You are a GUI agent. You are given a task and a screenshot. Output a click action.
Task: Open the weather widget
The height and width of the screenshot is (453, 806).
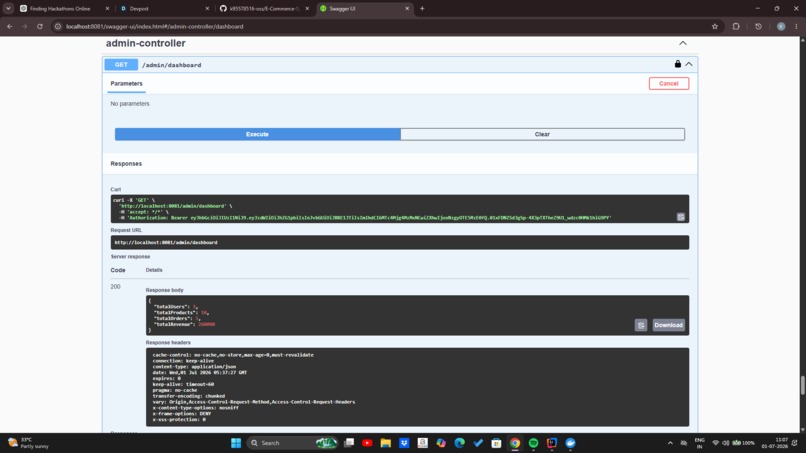tap(28, 443)
